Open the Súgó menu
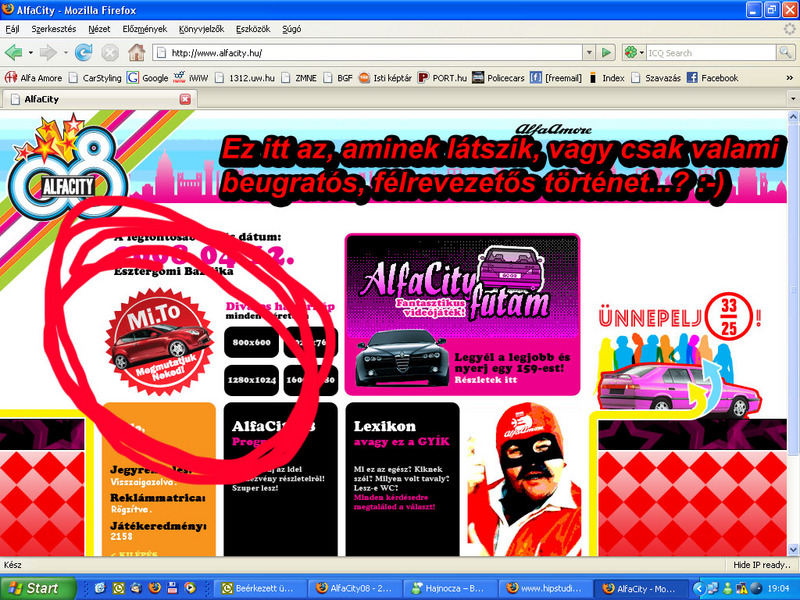800x600 pixels. (x=291, y=29)
